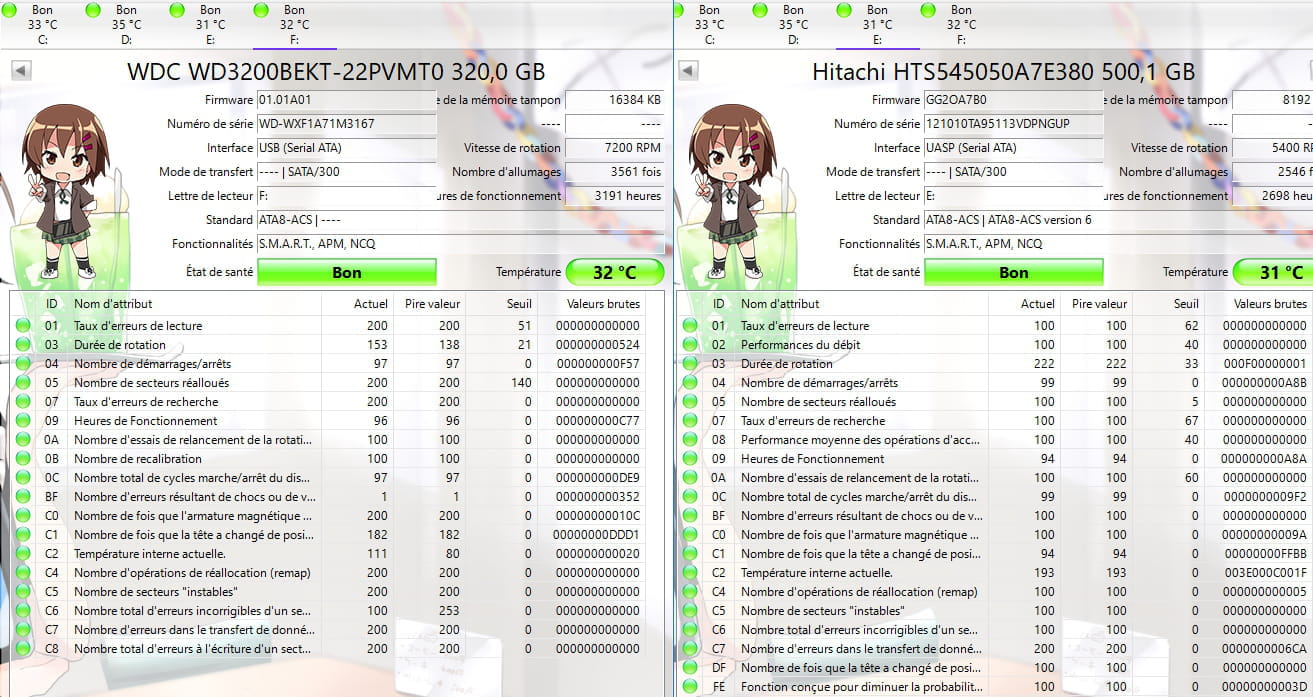
Task: Click the Firmware field showing 01.01A01
Action: [347, 100]
